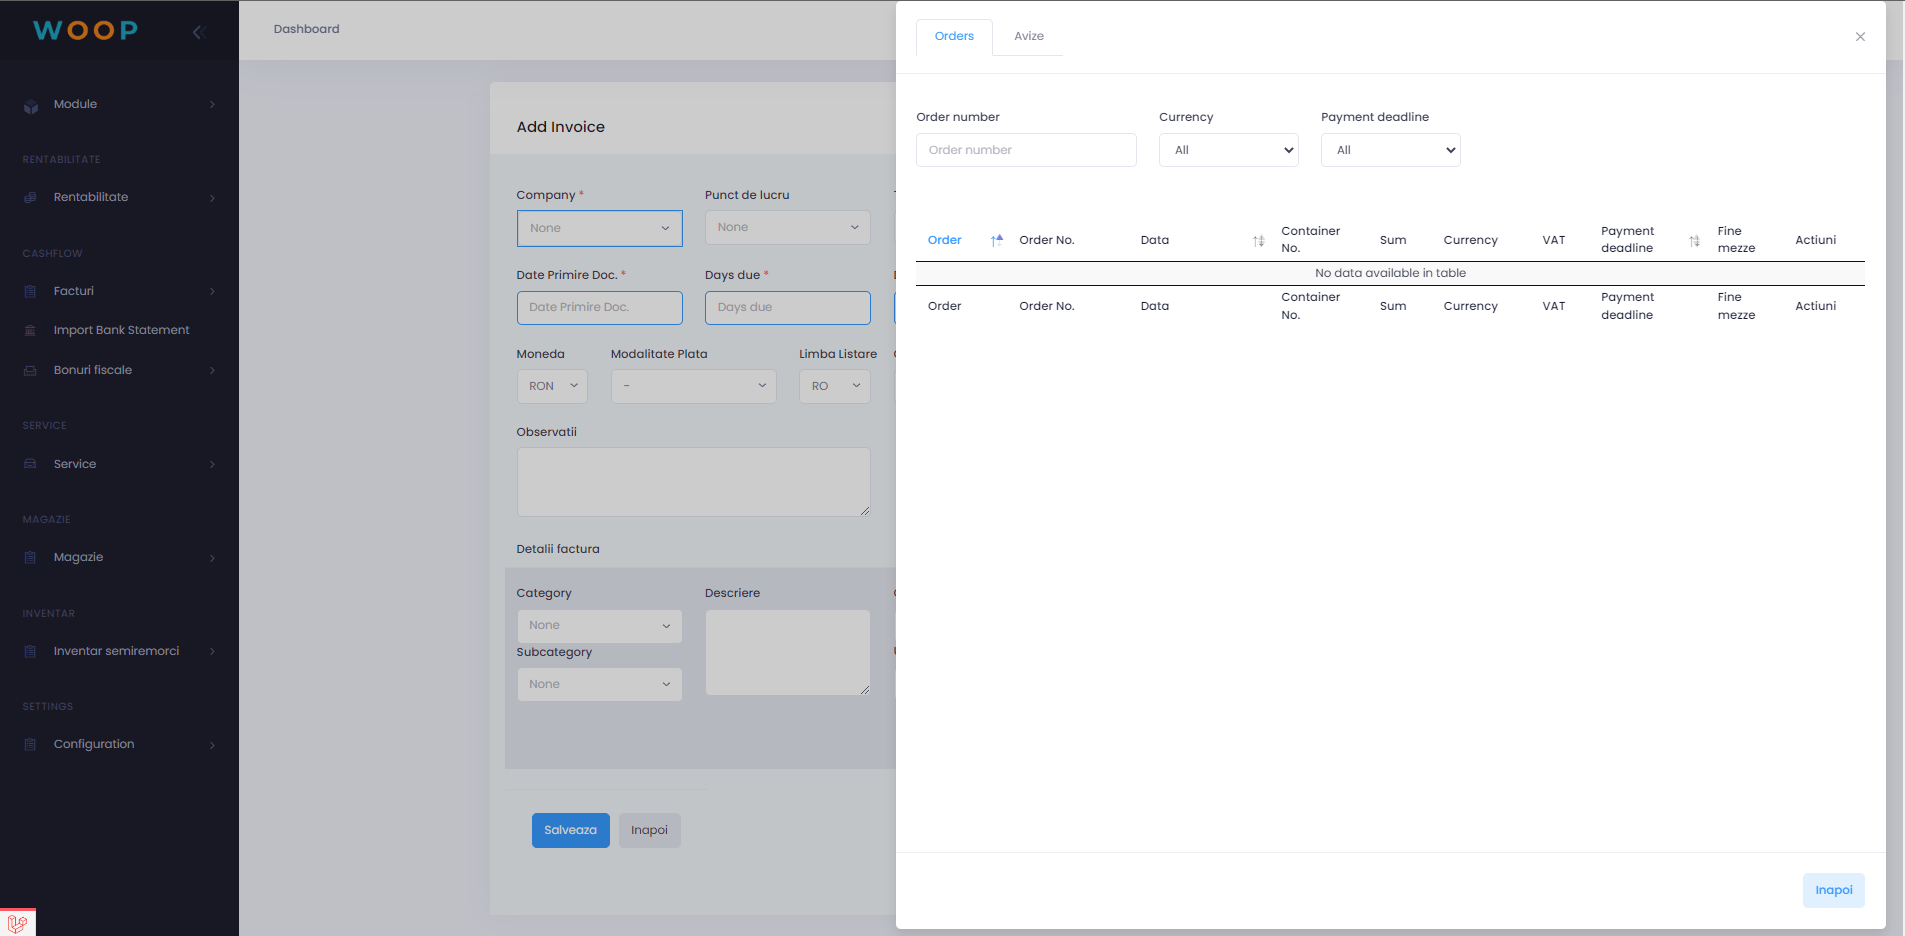Image resolution: width=1905 pixels, height=936 pixels.
Task: Open the Currency filter dropdown
Action: pyautogui.click(x=1228, y=150)
